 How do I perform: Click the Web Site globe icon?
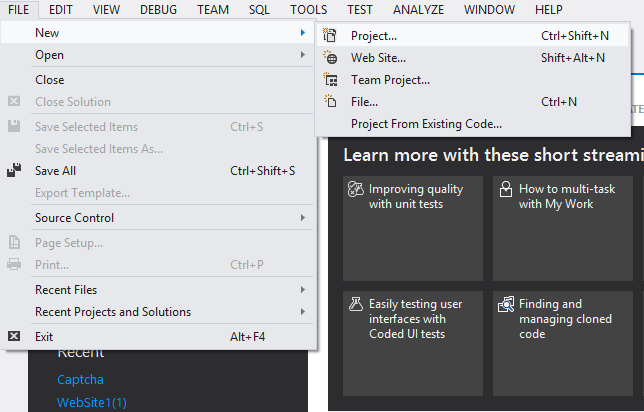point(330,58)
